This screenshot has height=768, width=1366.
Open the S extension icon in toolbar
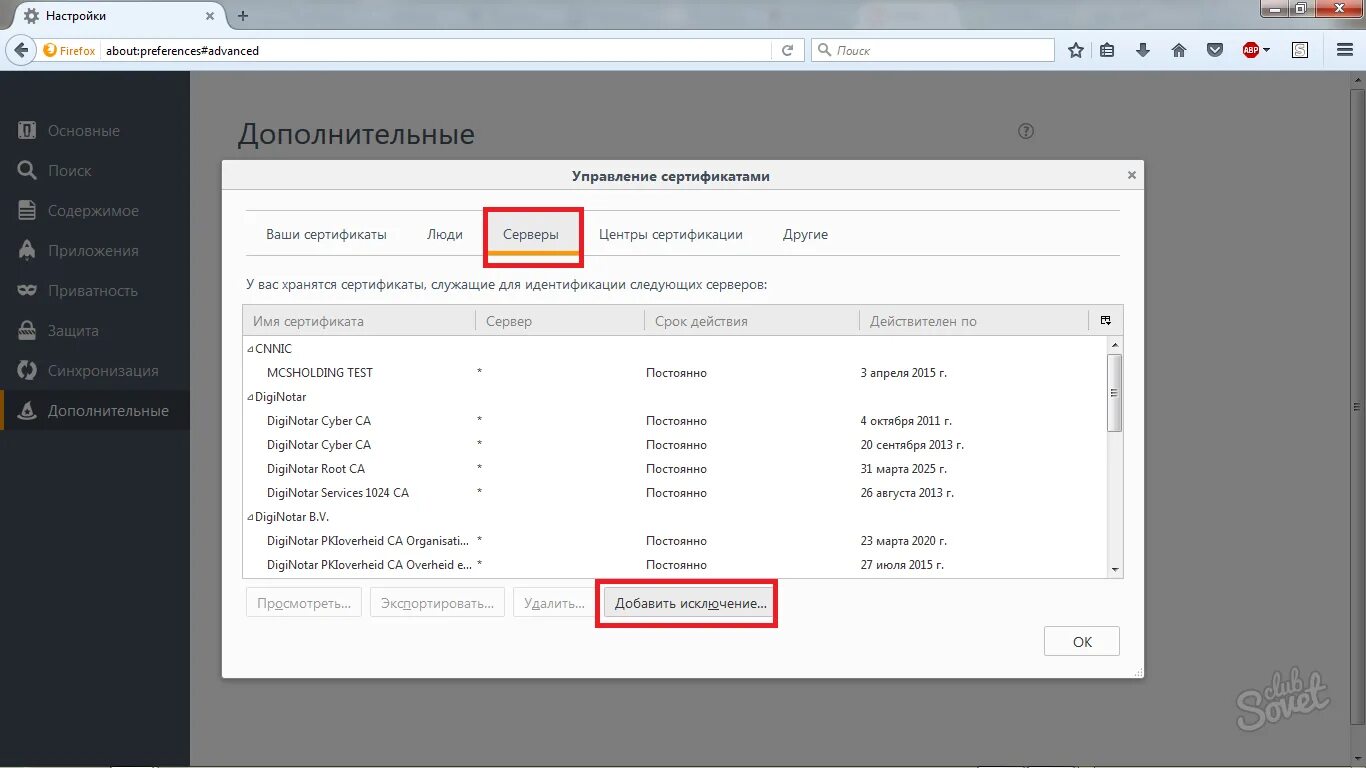[1300, 50]
